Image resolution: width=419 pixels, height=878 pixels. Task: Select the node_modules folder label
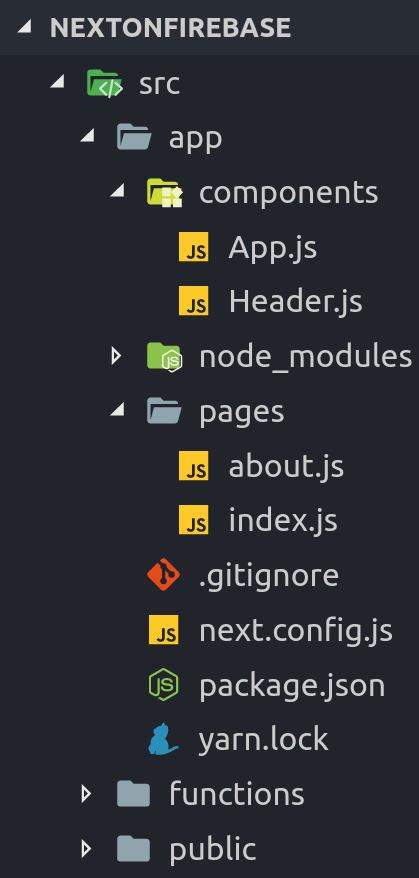(306, 357)
